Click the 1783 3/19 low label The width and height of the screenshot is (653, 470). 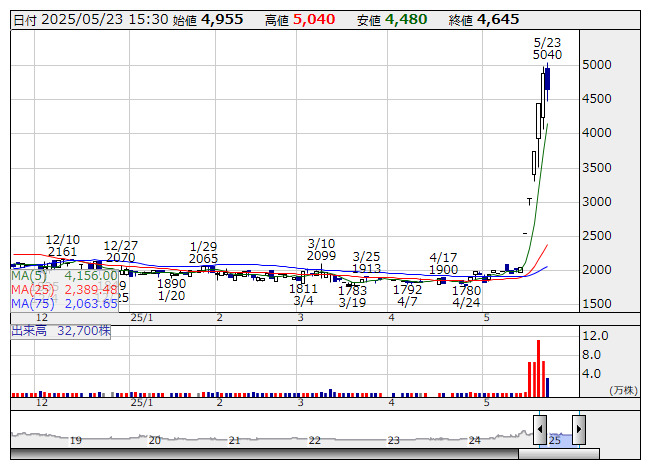click(352, 296)
